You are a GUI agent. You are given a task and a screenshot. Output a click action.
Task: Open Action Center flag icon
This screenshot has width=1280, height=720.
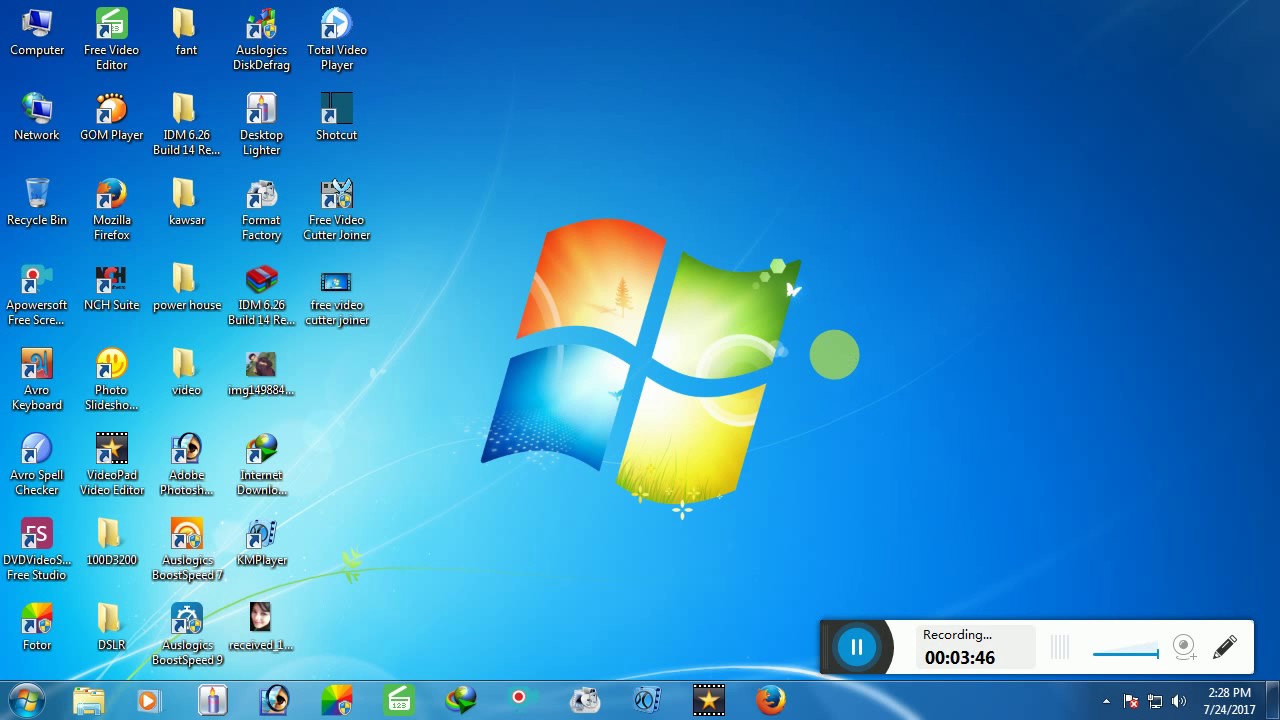click(x=1131, y=701)
